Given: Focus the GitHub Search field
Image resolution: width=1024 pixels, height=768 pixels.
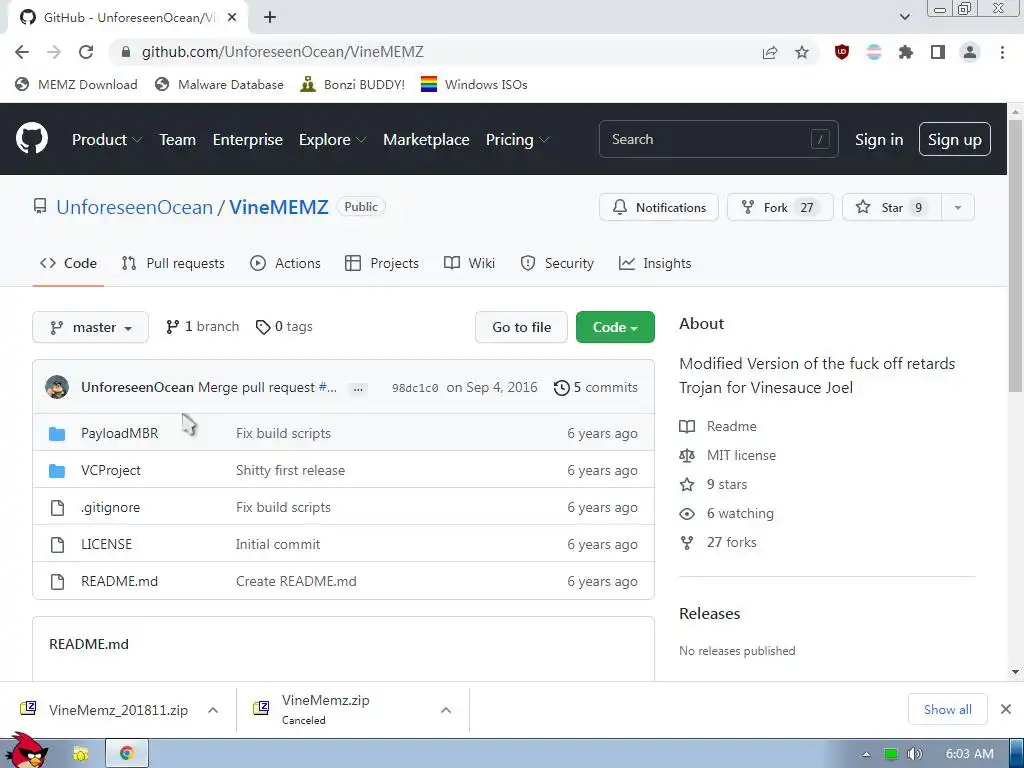Looking at the screenshot, I should (718, 139).
